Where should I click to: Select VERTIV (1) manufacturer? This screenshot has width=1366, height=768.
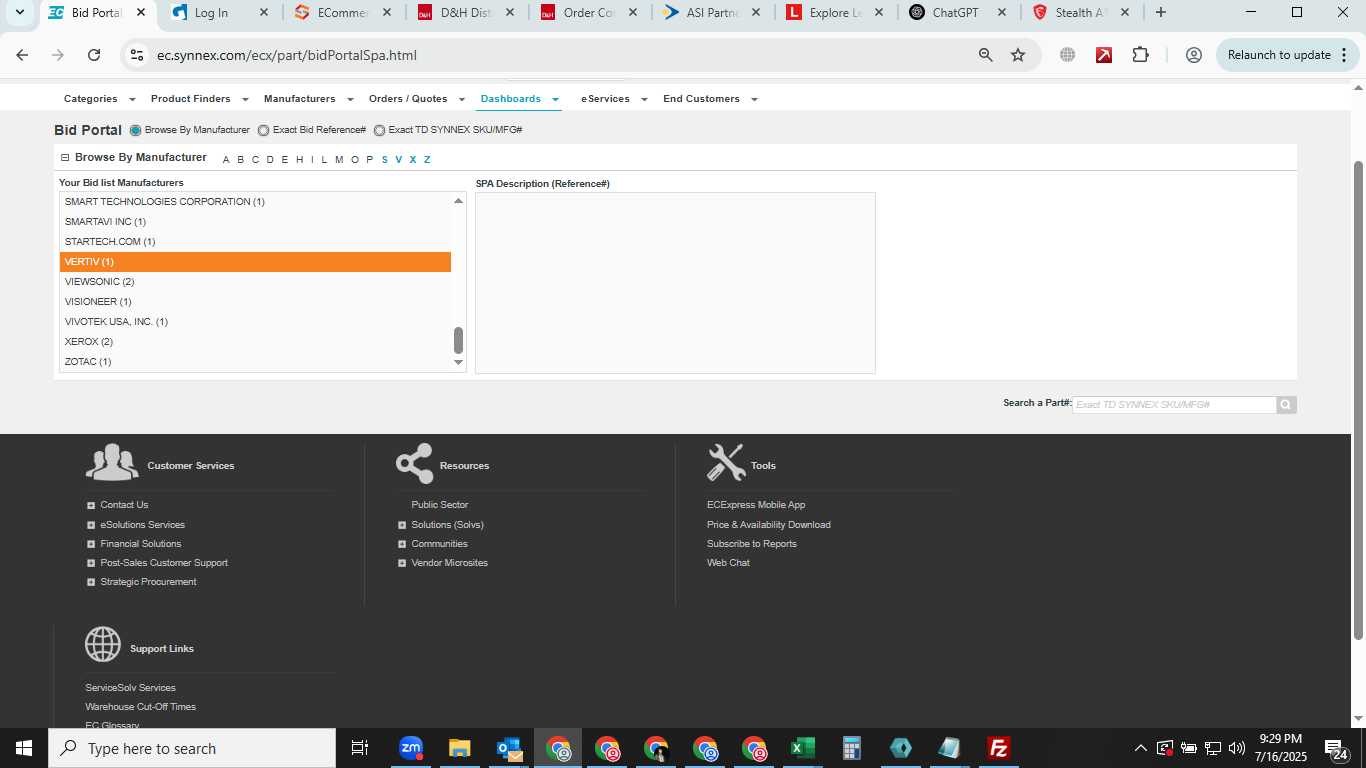(255, 262)
